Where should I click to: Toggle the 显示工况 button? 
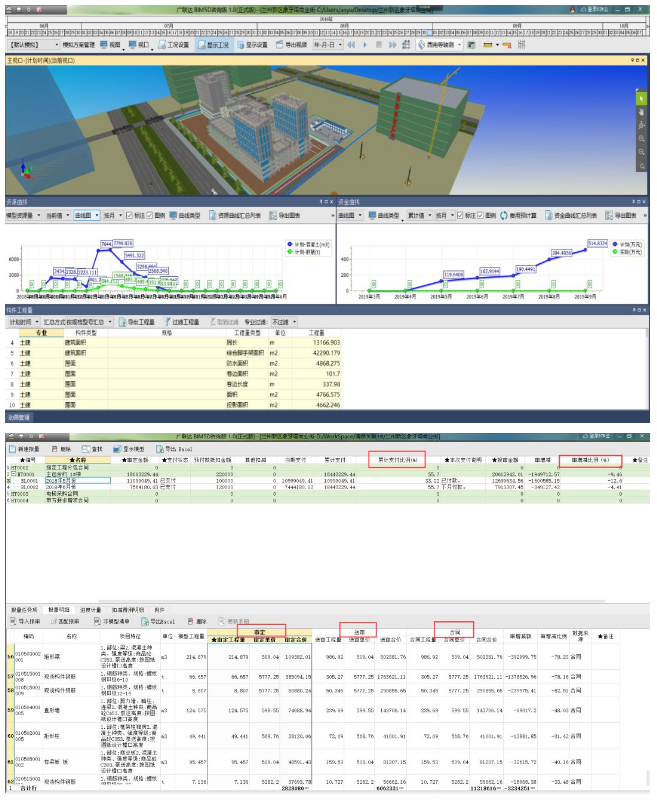click(x=213, y=45)
